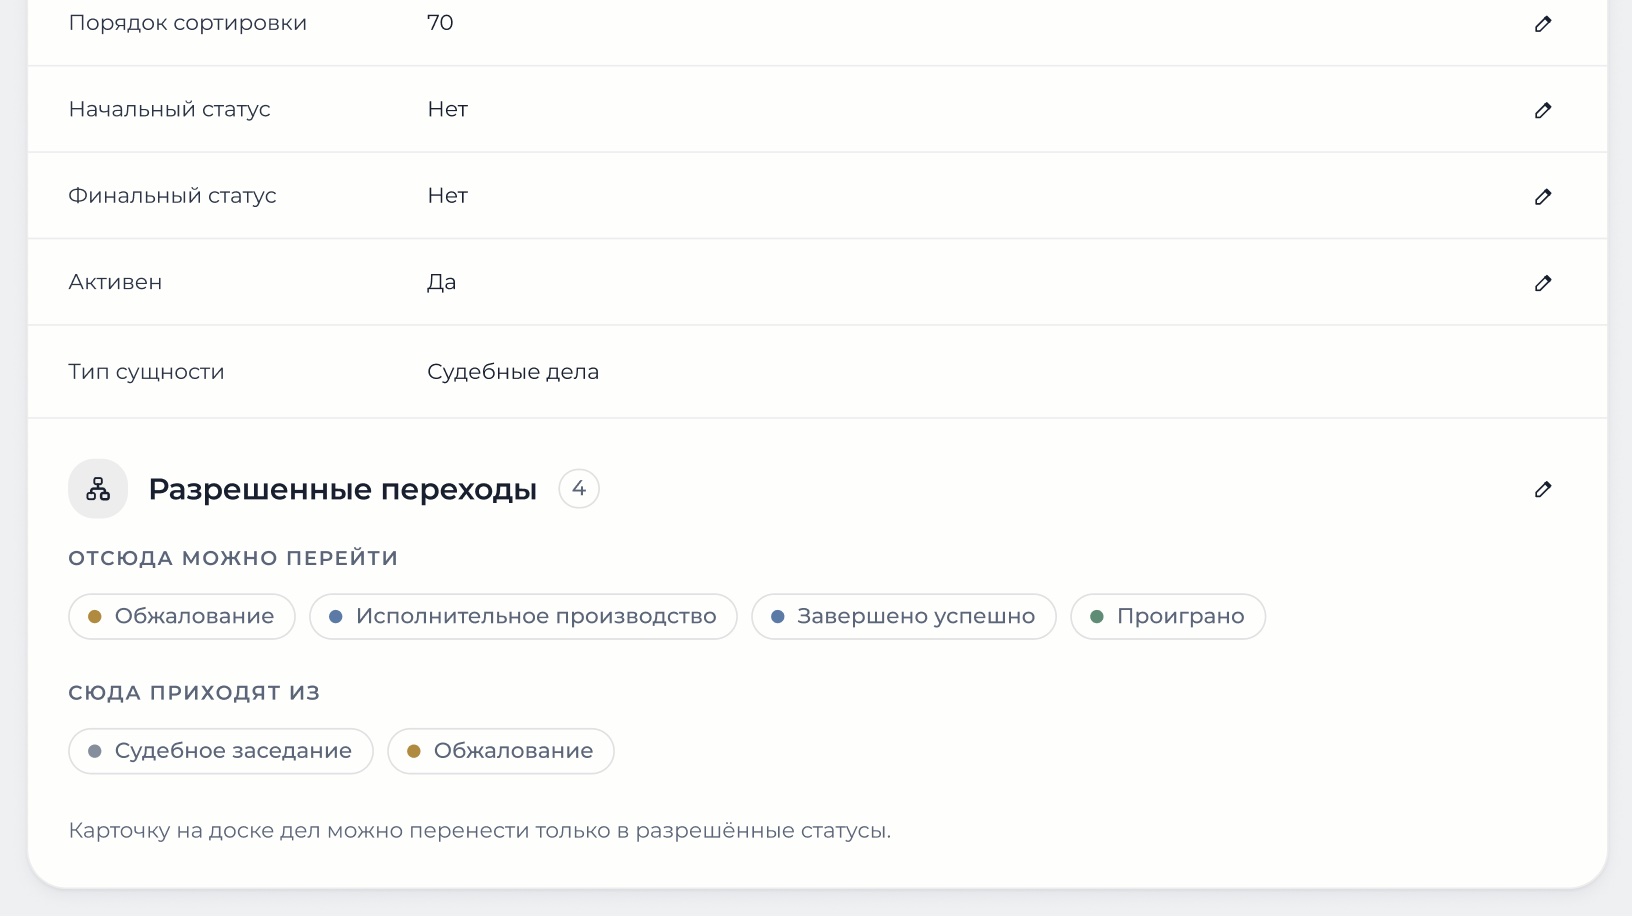
Task: Click the Активен label
Action: point(115,282)
